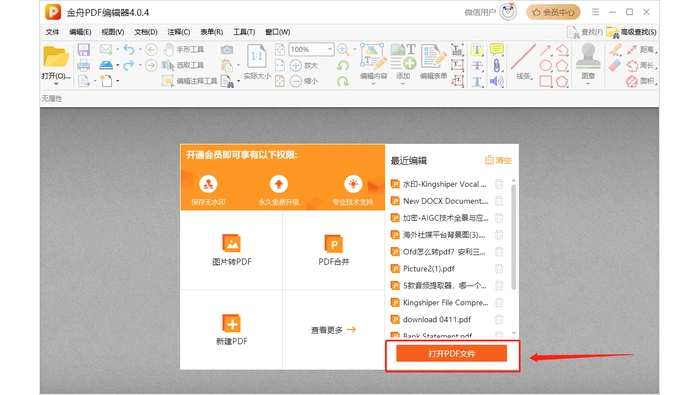Click the magnifier zoom tool icon

[x=343, y=49]
